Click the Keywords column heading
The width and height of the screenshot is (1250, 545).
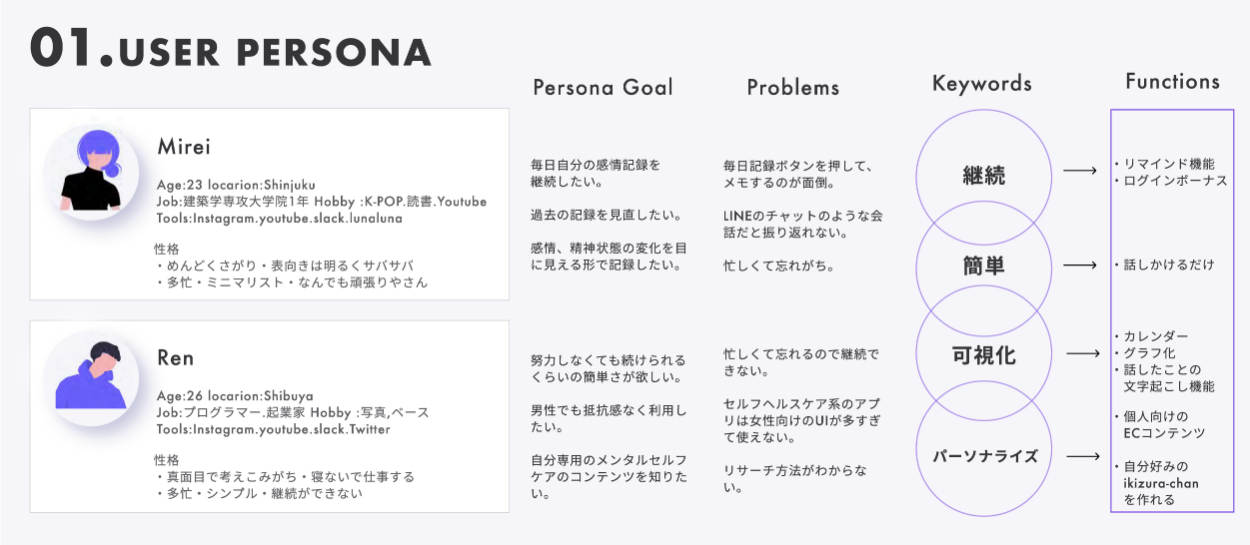[982, 83]
